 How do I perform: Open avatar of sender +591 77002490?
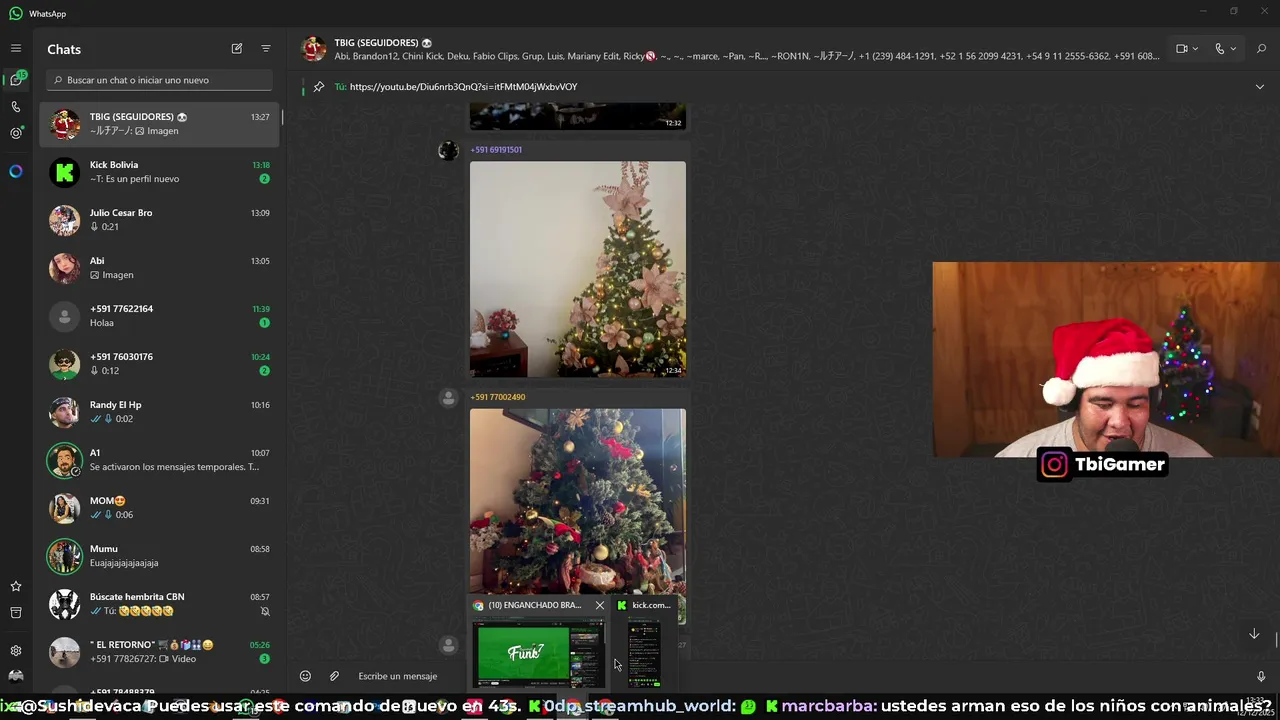448,398
